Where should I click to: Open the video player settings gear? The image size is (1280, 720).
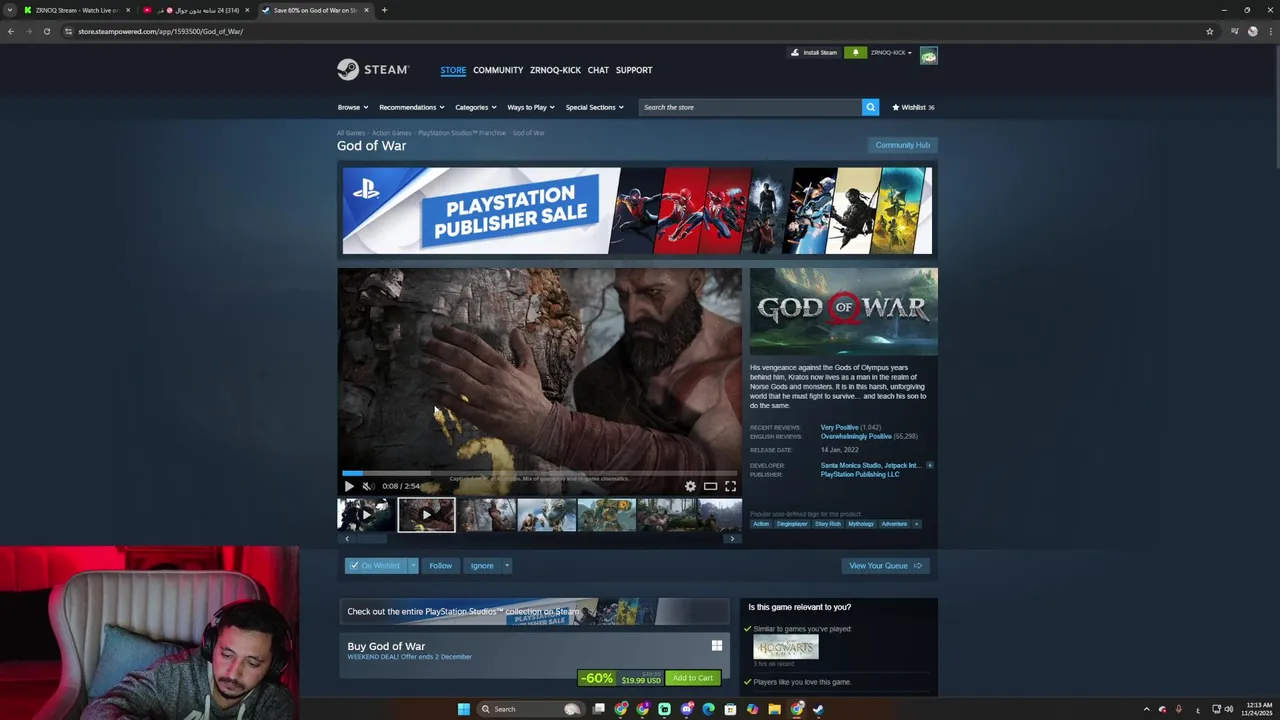tap(690, 486)
